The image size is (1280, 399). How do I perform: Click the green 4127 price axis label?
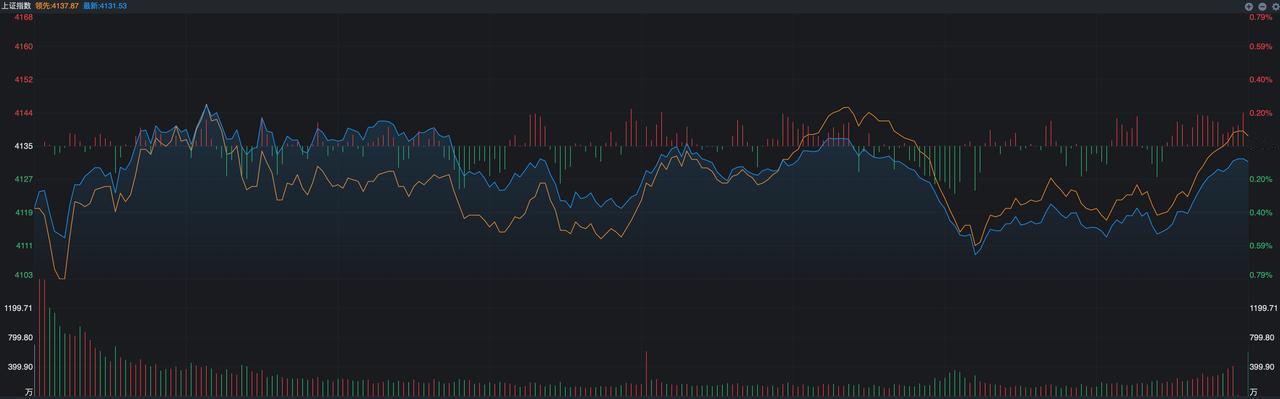tap(24, 179)
